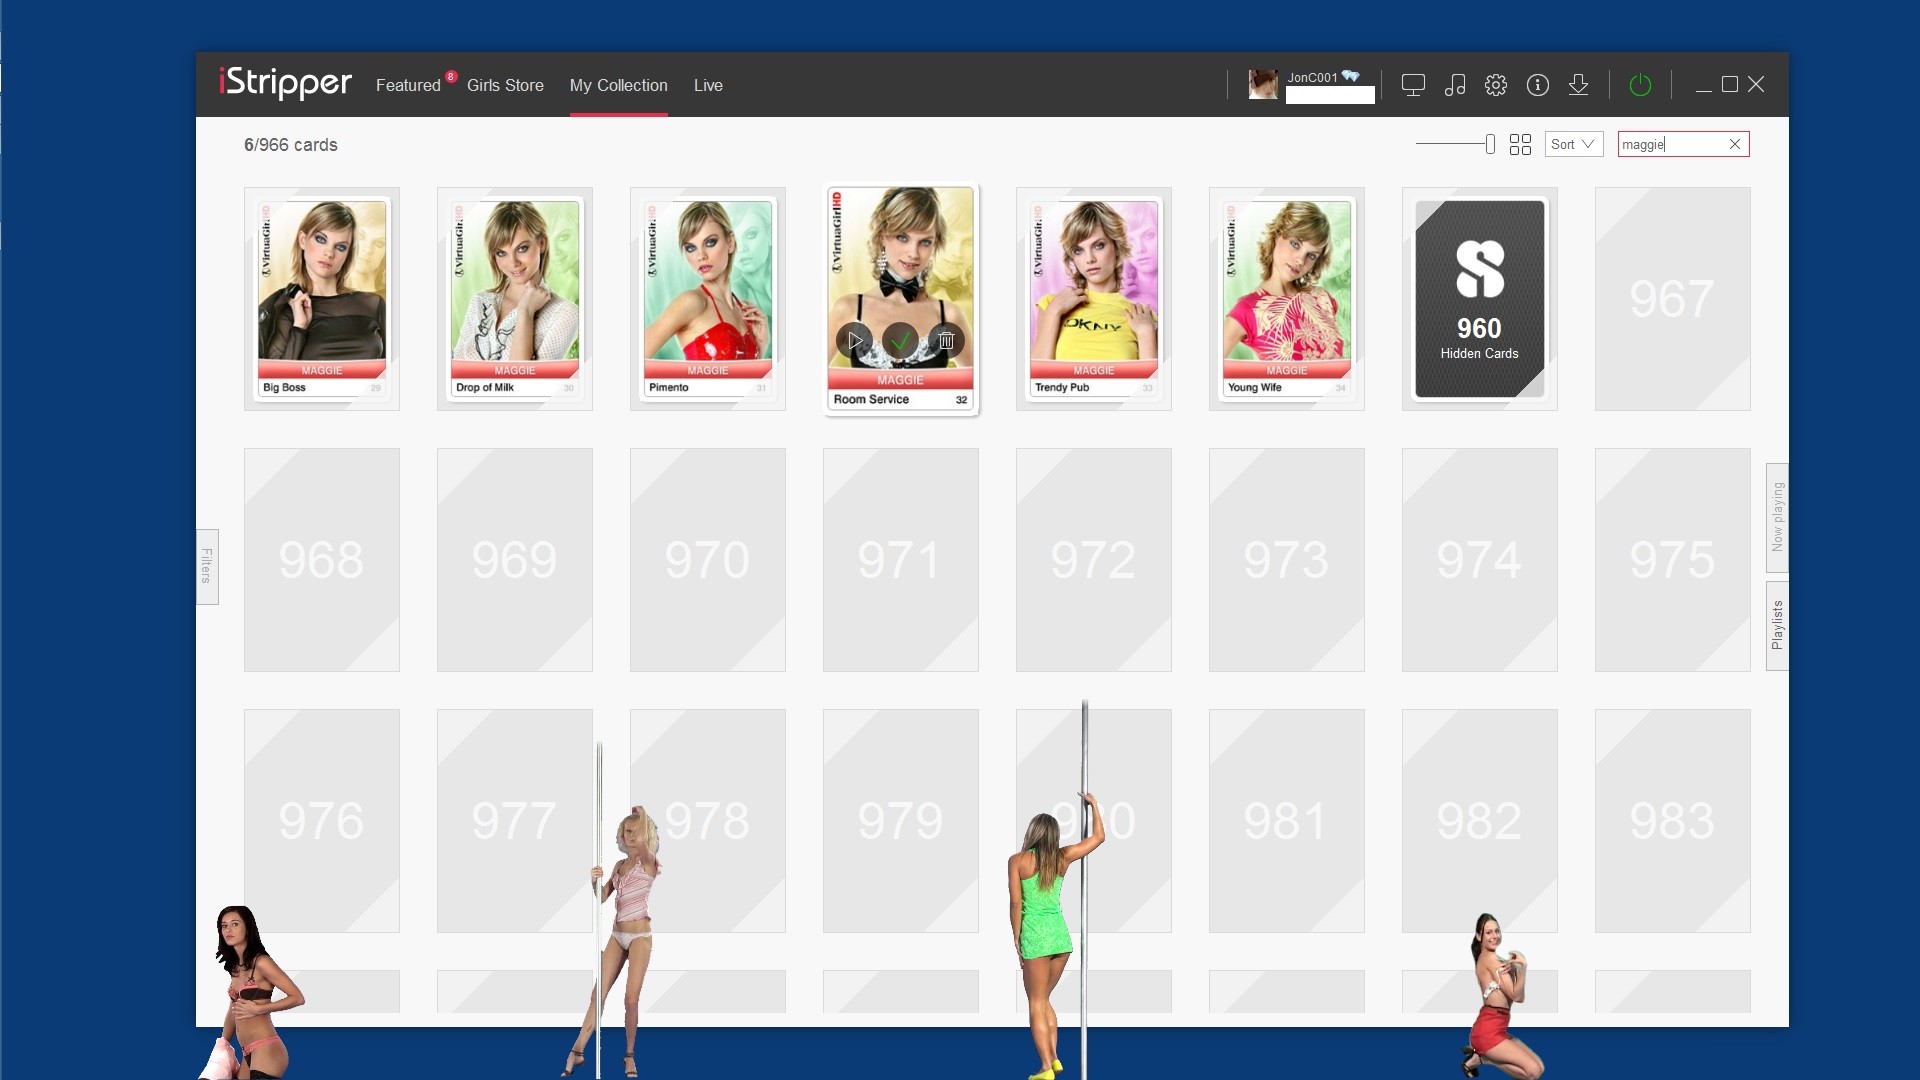Toggle green checkmark on Room Service card
The width and height of the screenshot is (1920, 1080).
900,341
